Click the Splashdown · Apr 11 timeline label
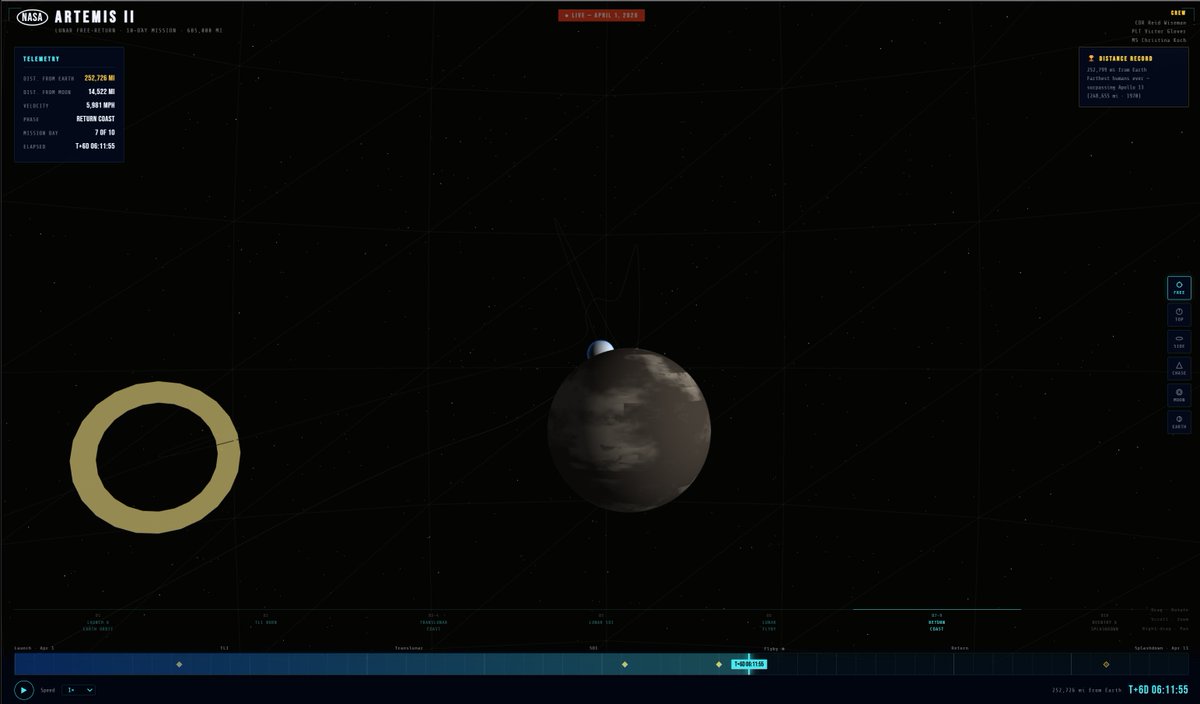This screenshot has height=704, width=1200. 1160,648
